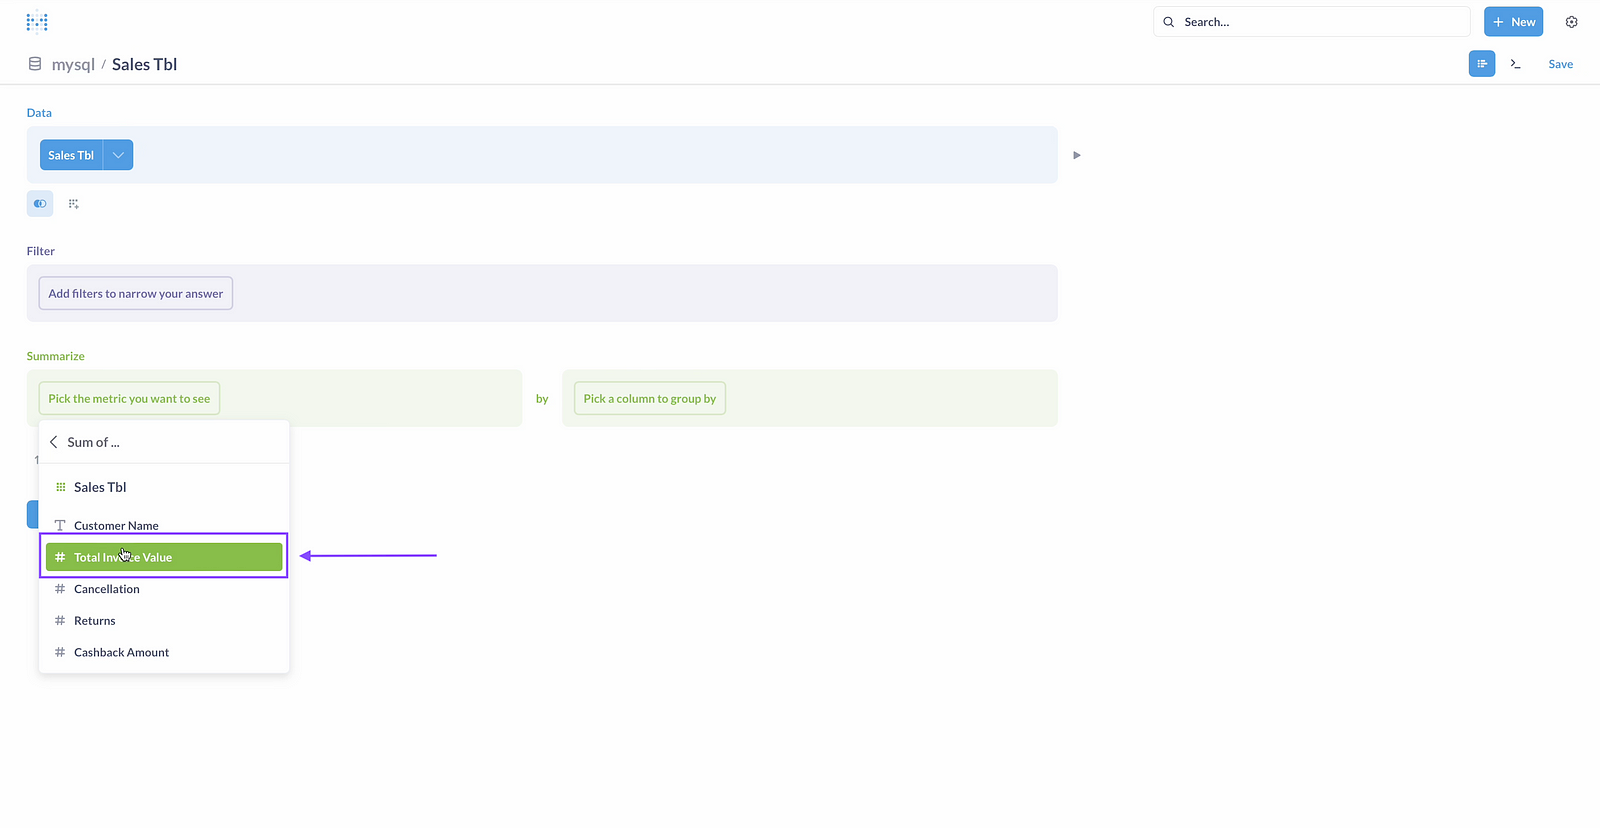Click Add filters to narrow your answer
Screen dimensions: 1600x828
[x=136, y=294]
